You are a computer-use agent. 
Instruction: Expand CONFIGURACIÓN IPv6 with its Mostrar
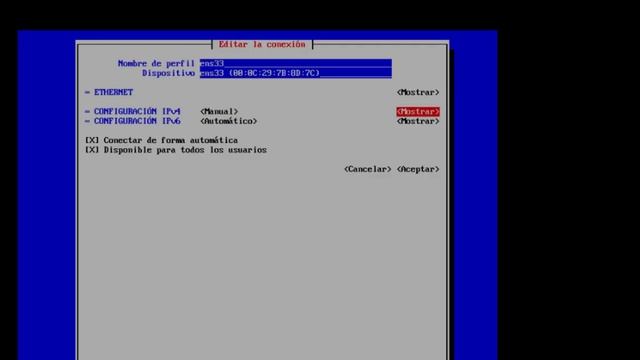418,121
